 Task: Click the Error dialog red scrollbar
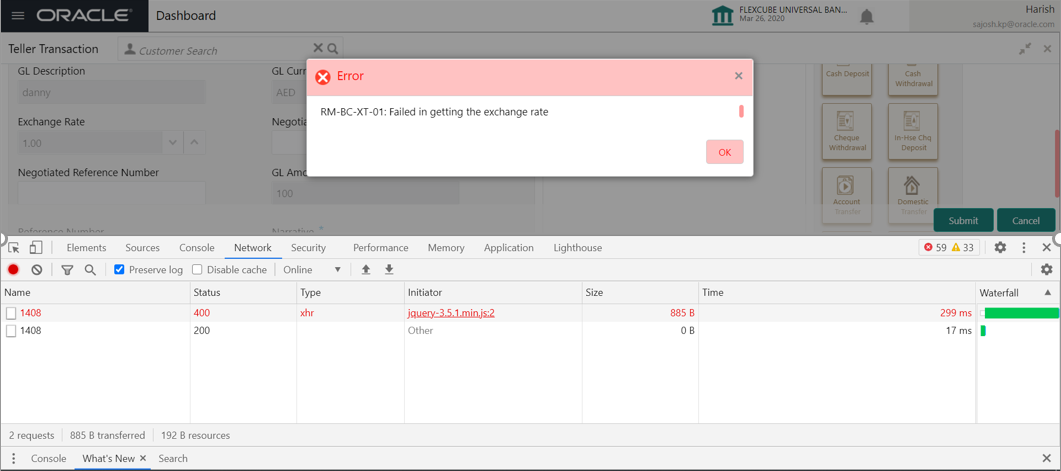[741, 111]
